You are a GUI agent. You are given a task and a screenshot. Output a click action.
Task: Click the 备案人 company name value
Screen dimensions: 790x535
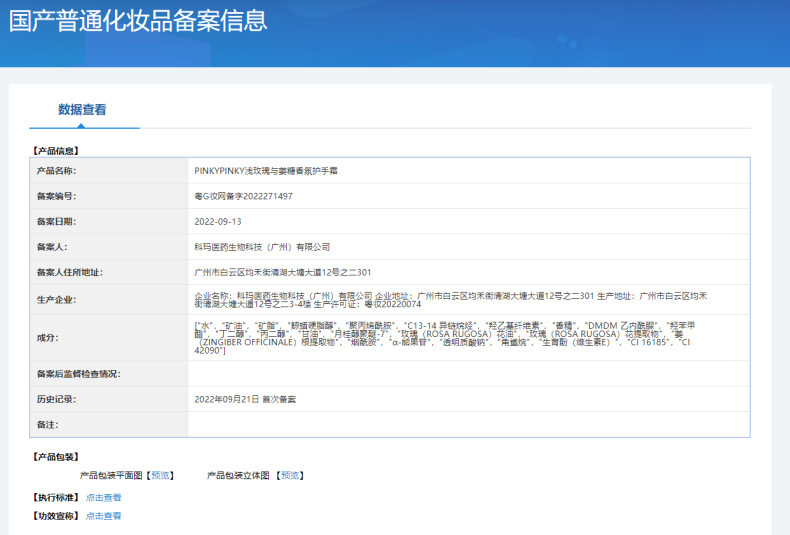tap(262, 246)
